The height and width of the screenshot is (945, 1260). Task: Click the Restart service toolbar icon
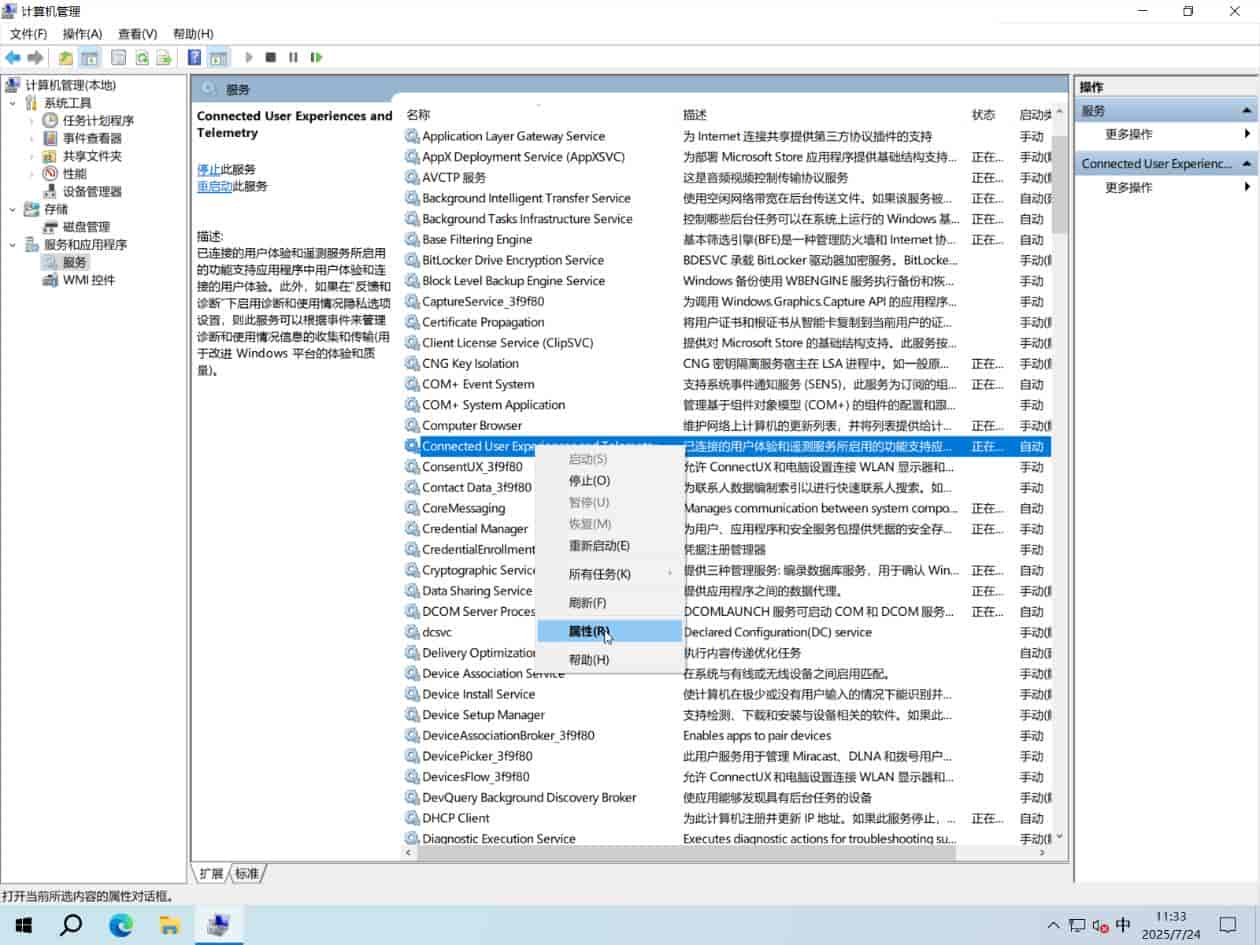[x=316, y=58]
